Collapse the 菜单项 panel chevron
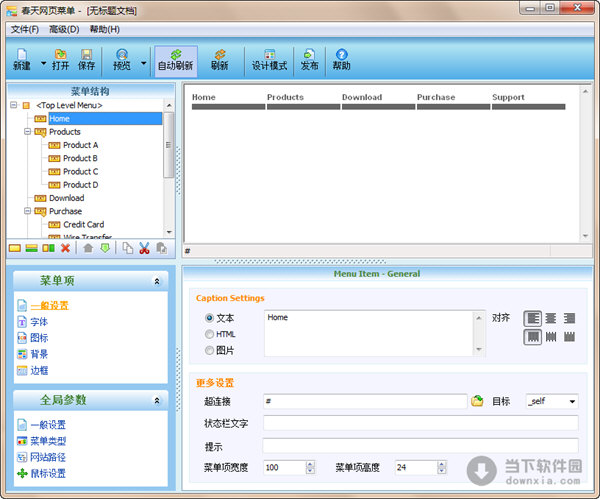 156,282
